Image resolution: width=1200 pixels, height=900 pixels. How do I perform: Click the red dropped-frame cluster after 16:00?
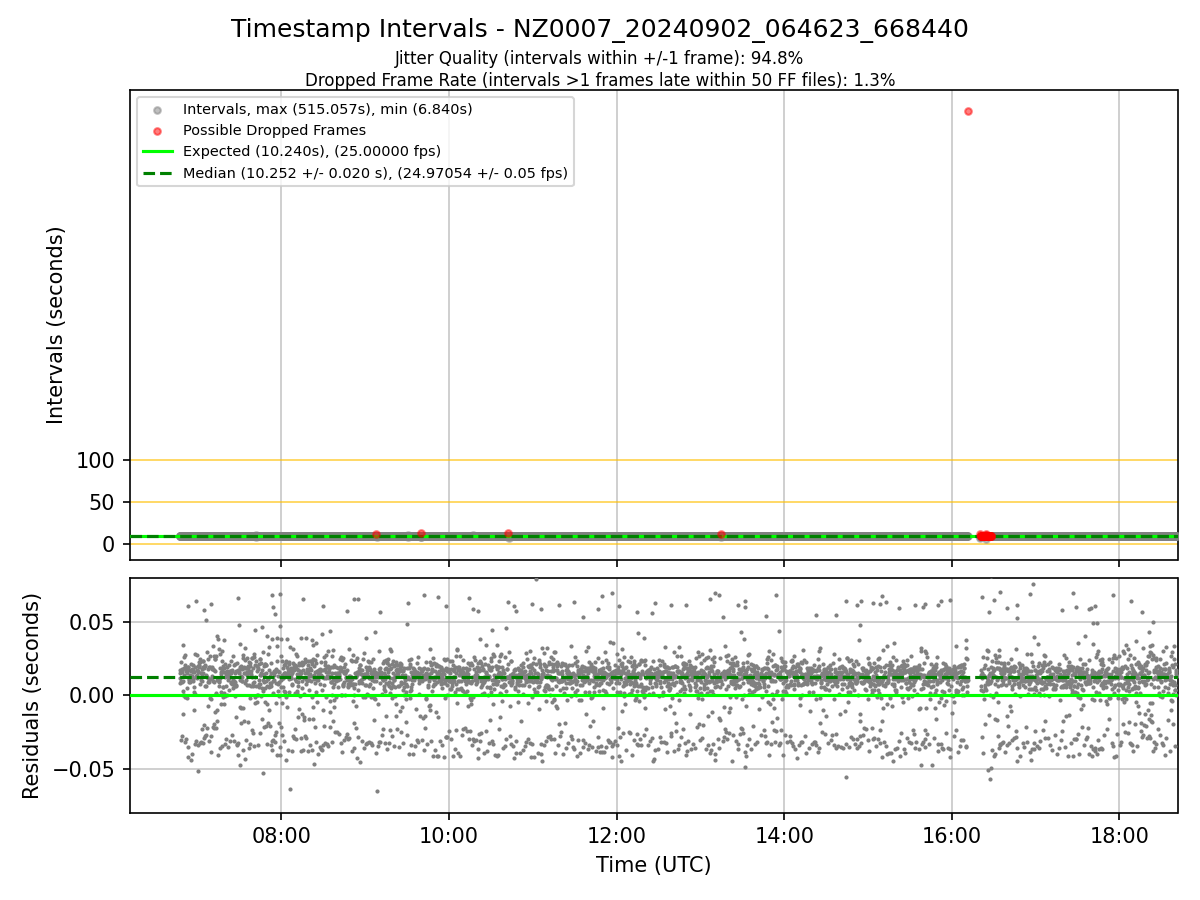click(x=985, y=536)
